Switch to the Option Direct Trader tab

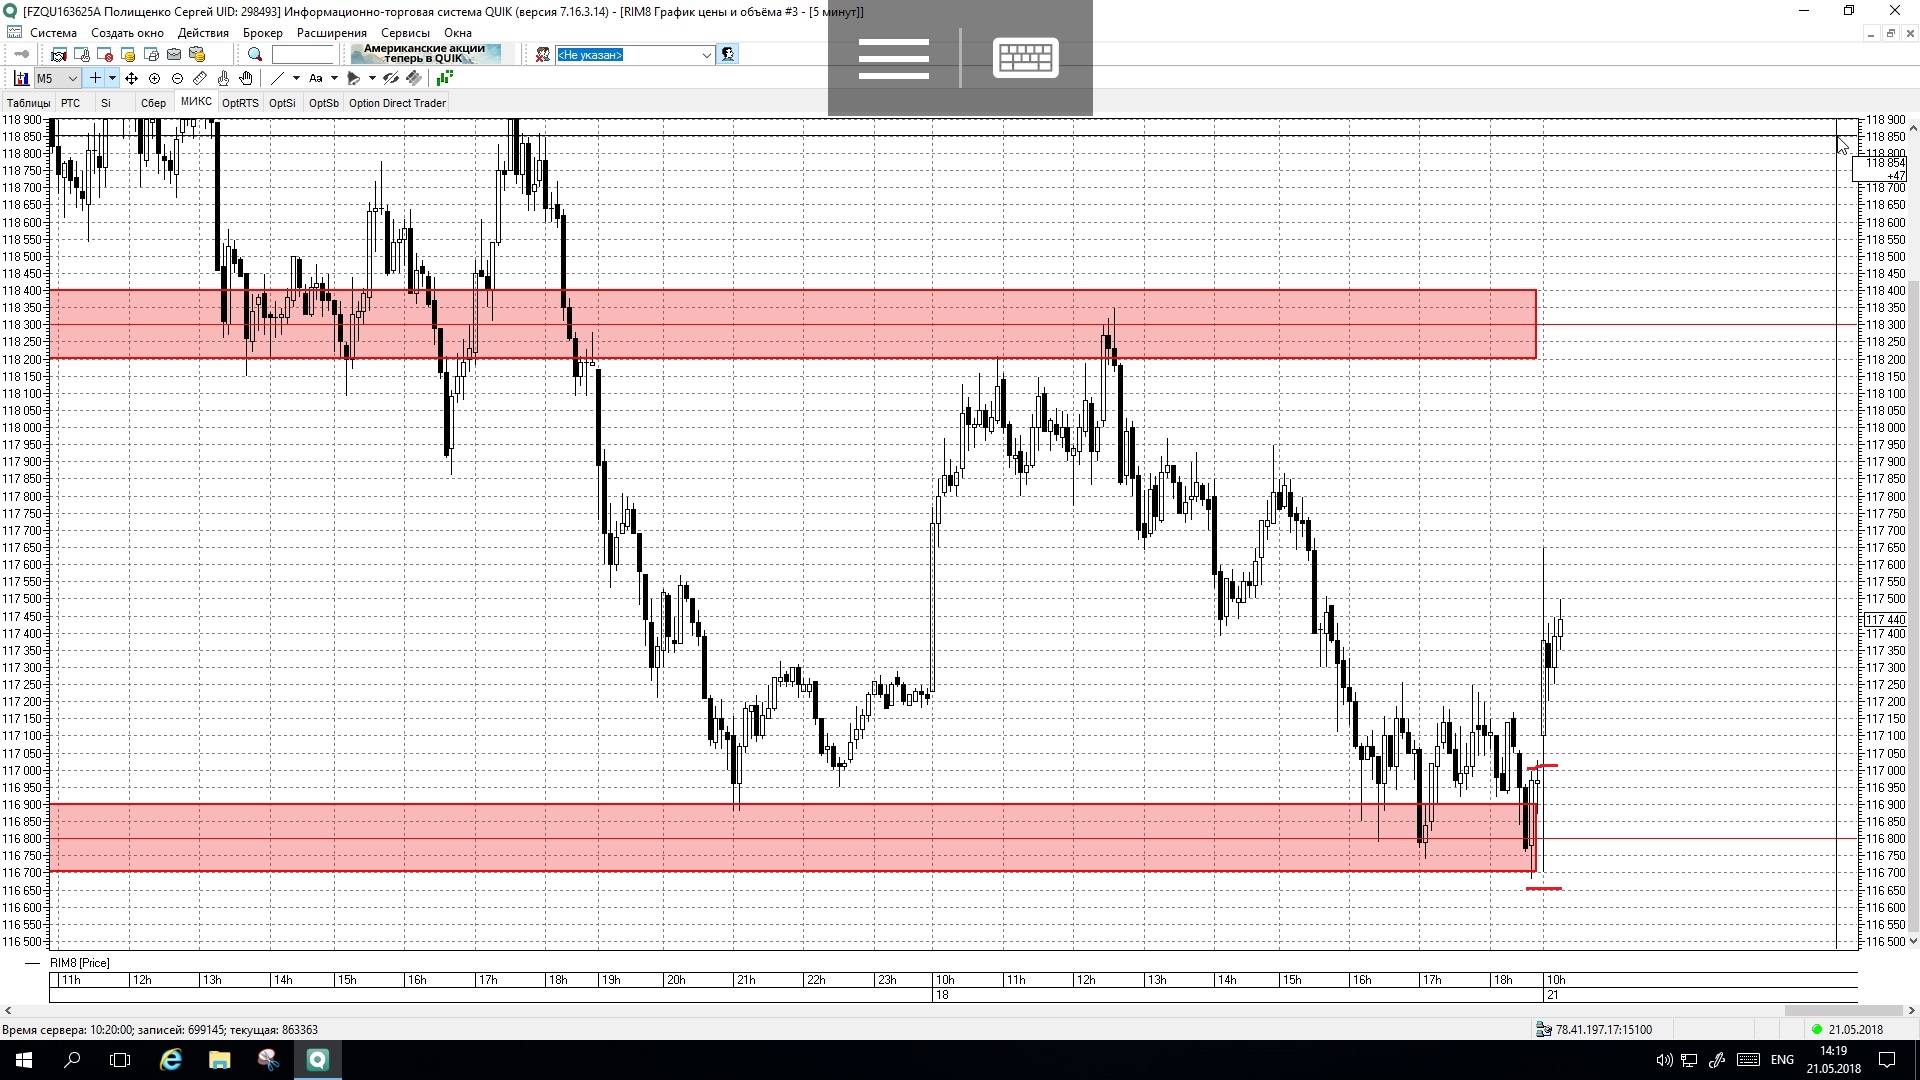[x=397, y=103]
